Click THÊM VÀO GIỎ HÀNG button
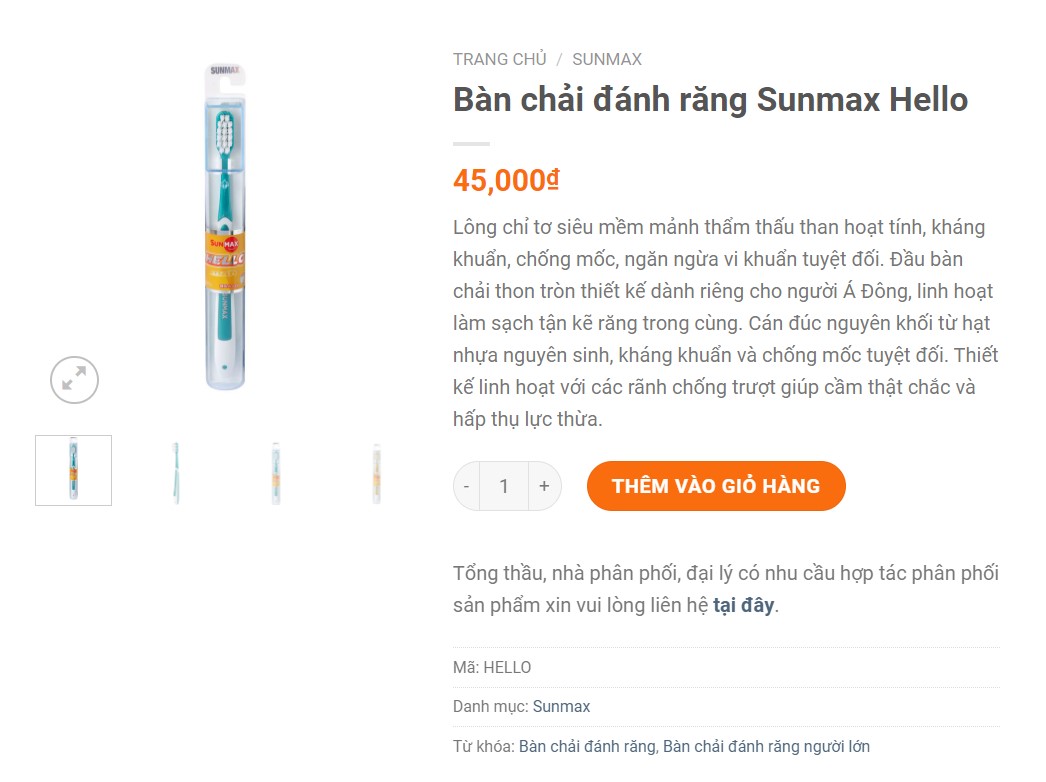1046x782 pixels. (x=716, y=486)
